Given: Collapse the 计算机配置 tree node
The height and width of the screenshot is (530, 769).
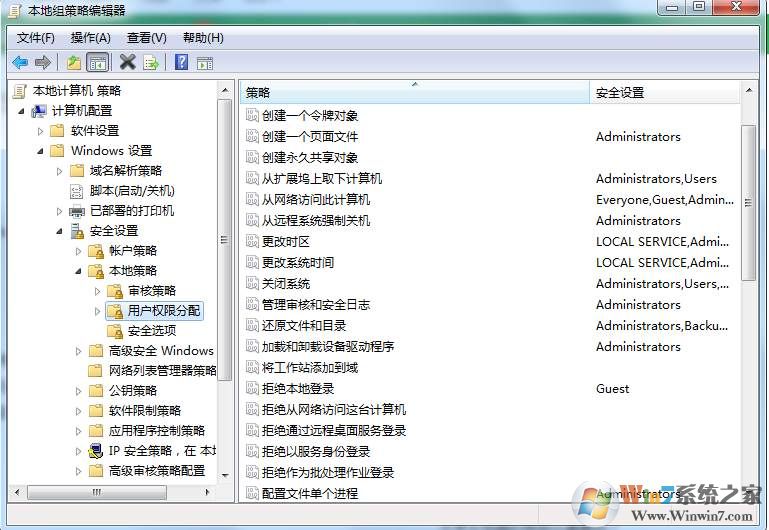Looking at the screenshot, I should [21, 111].
